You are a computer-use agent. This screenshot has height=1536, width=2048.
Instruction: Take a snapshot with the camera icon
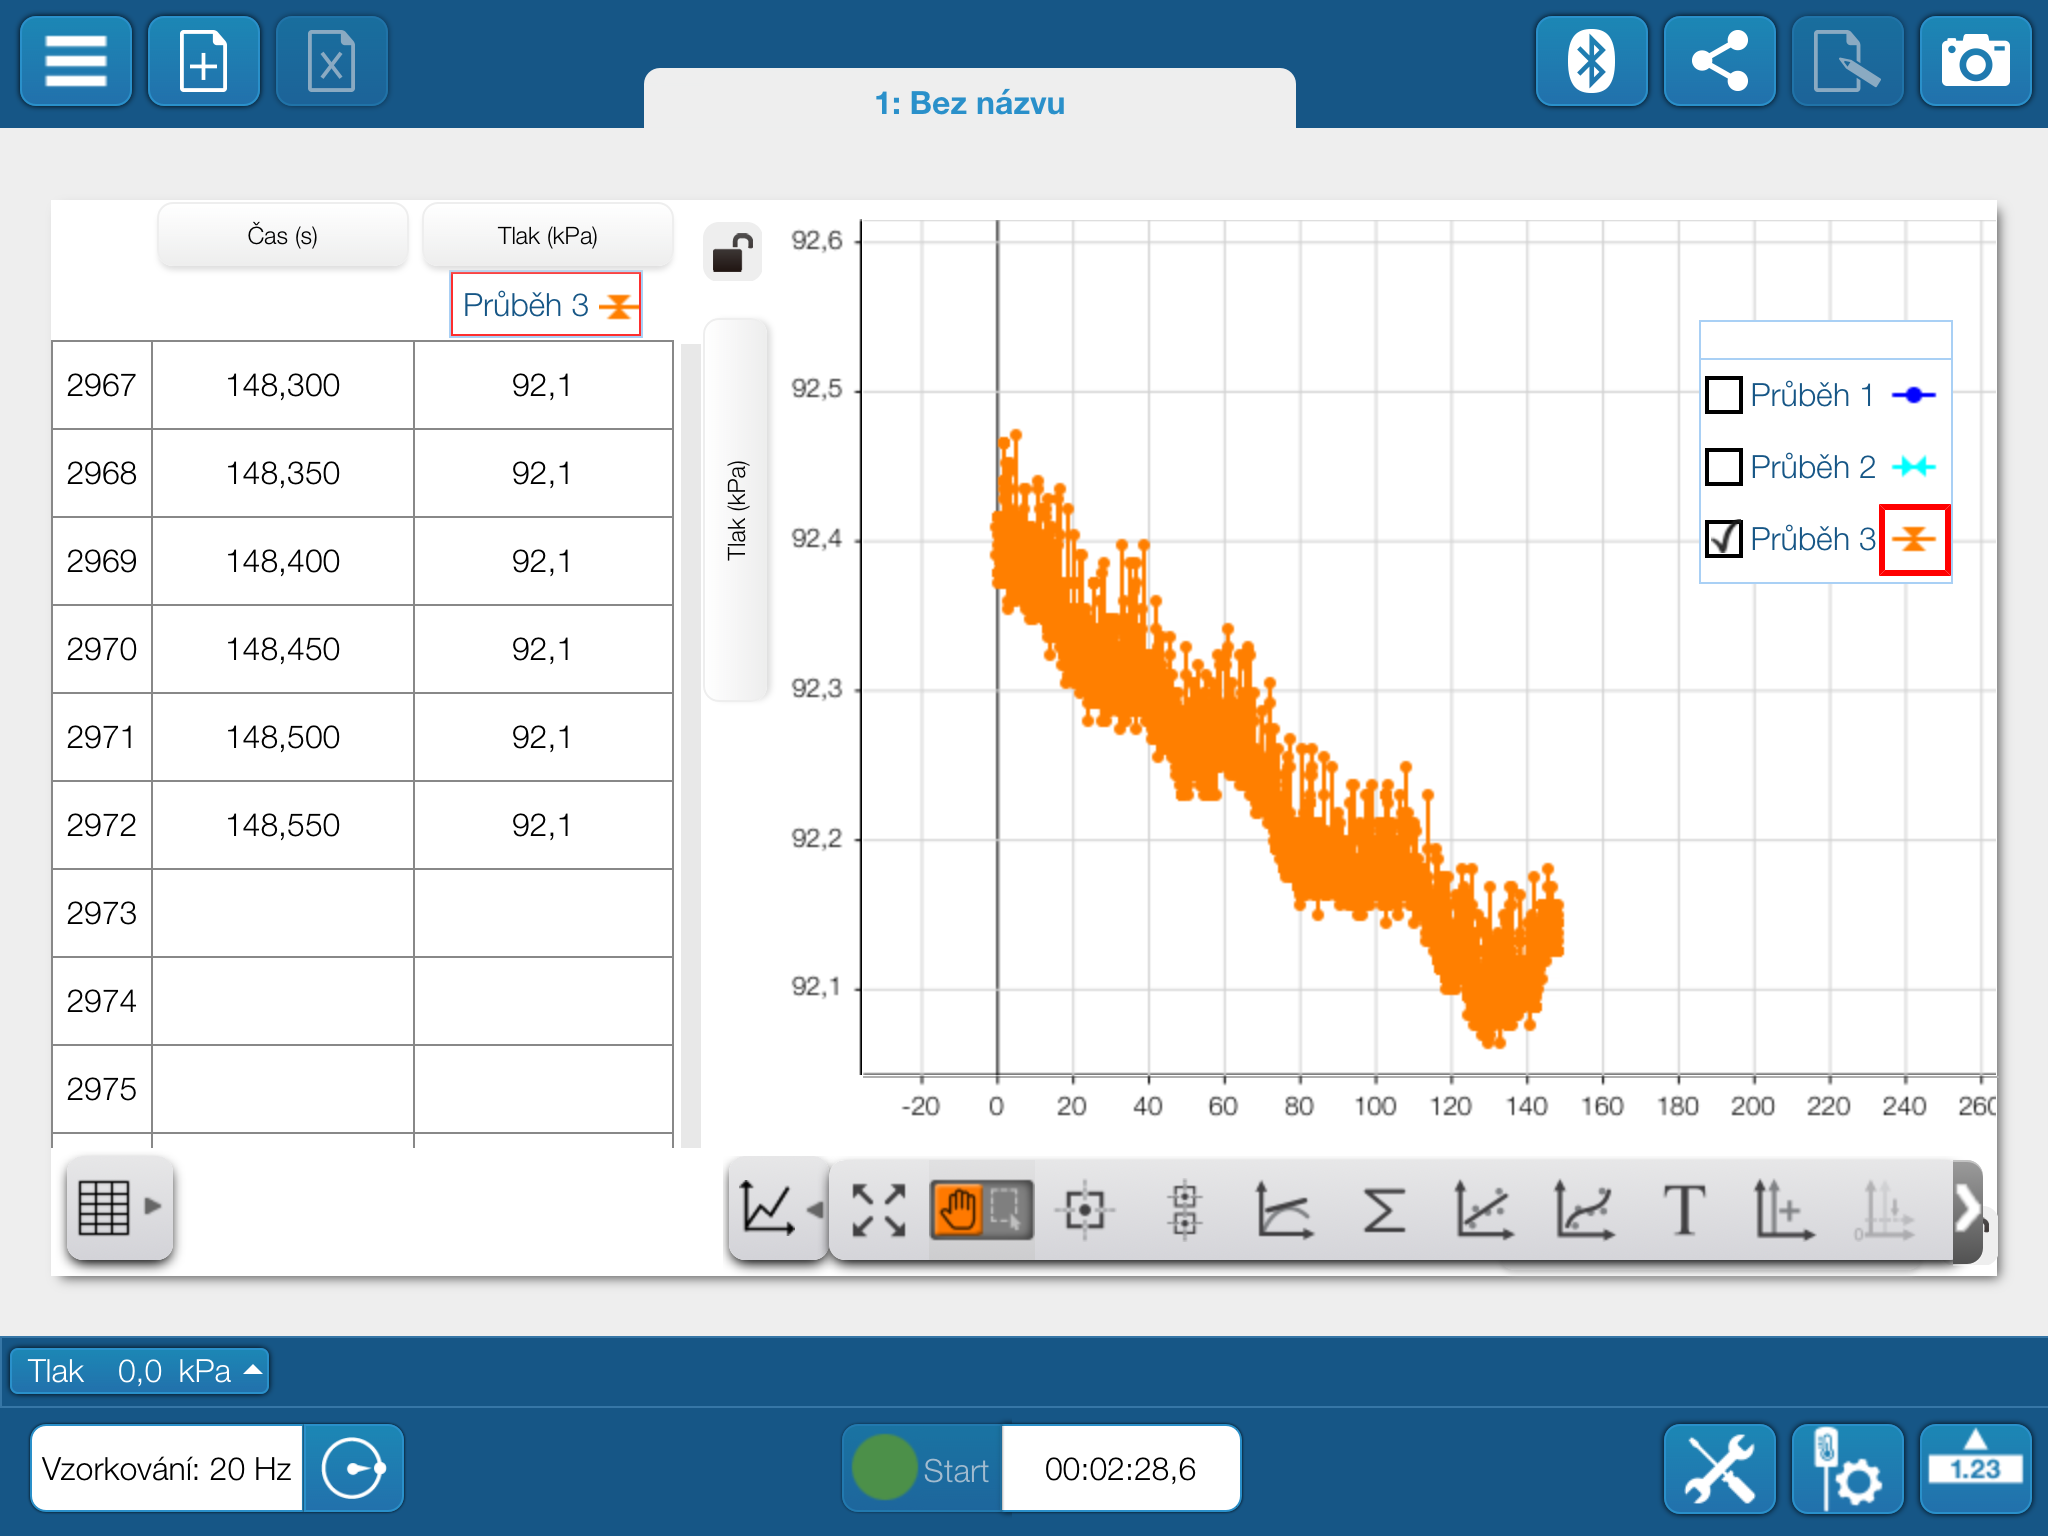coord(1974,62)
